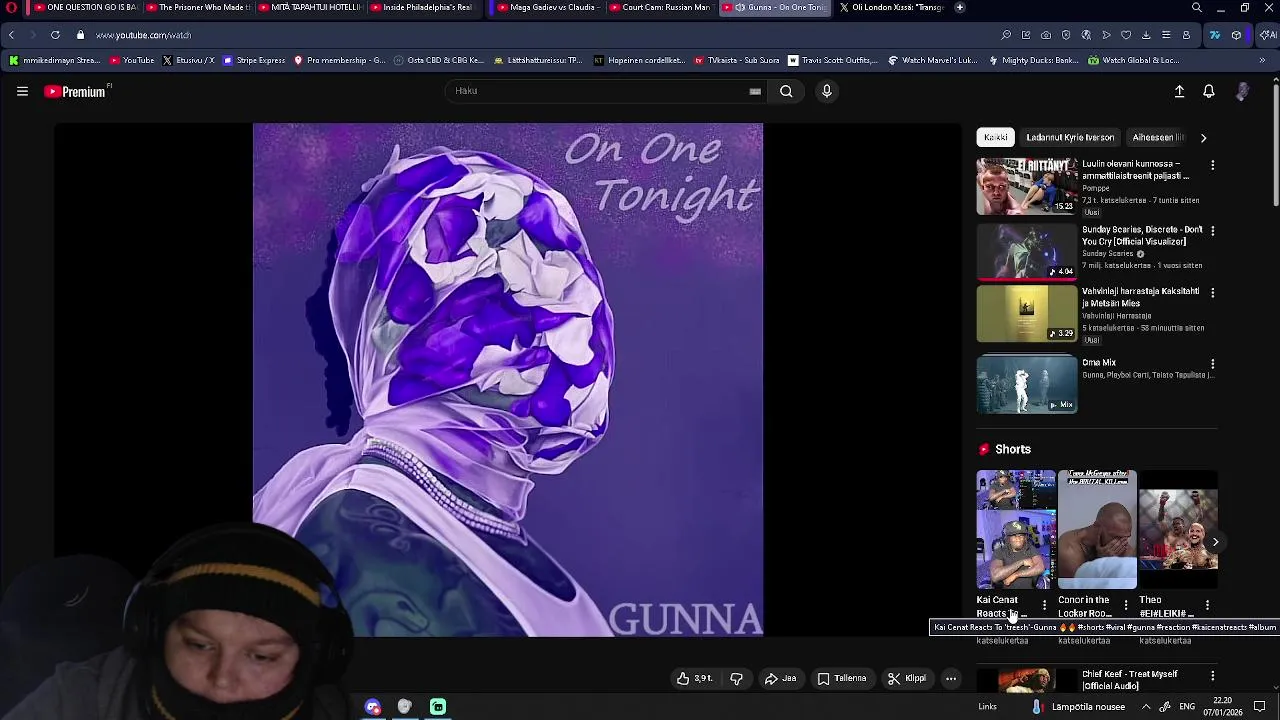Open the create/upload video icon

click(x=1179, y=91)
